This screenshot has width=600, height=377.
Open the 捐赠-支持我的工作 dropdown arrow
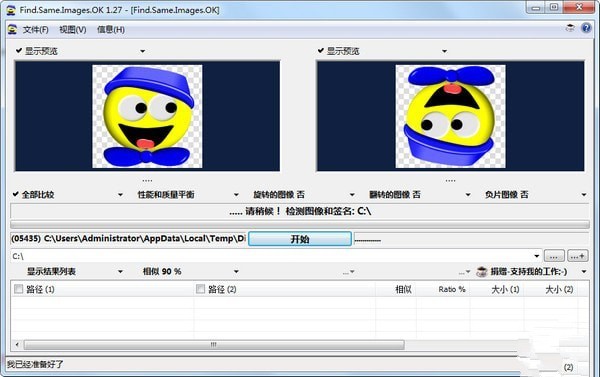coord(584,272)
